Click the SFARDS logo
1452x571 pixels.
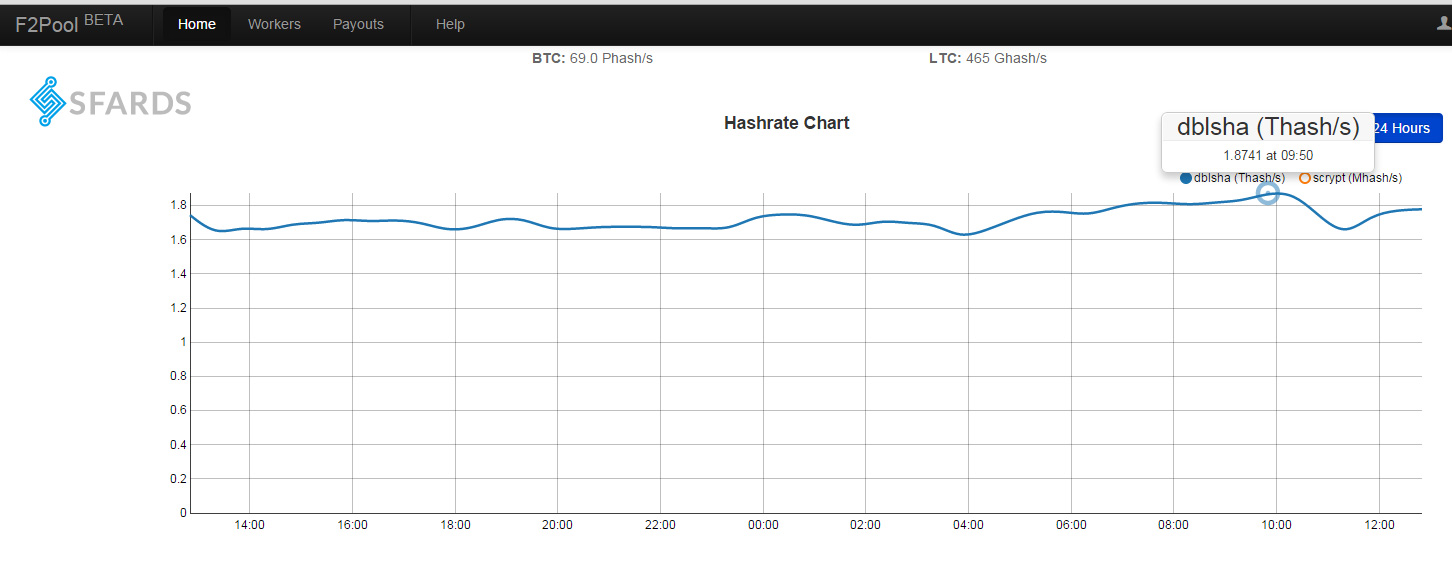(x=110, y=102)
